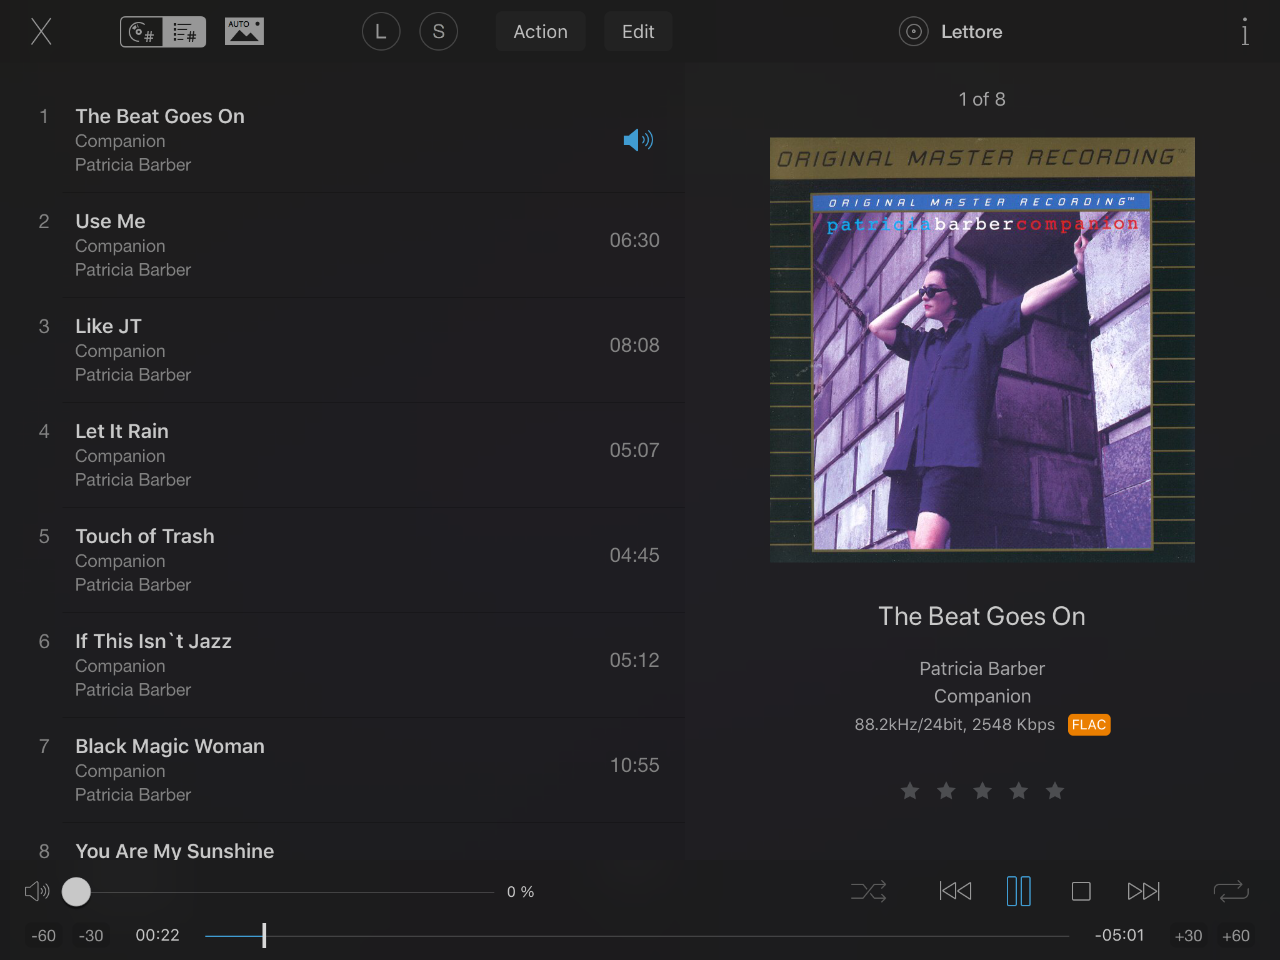Screen dimensions: 1280x960
Task: Rate the track two stars
Action: click(x=946, y=791)
